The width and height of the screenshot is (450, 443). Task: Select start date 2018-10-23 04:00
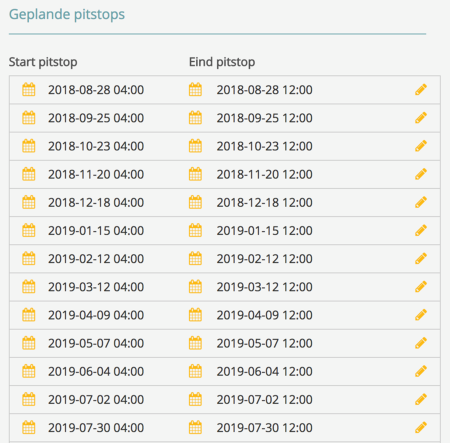(96, 146)
